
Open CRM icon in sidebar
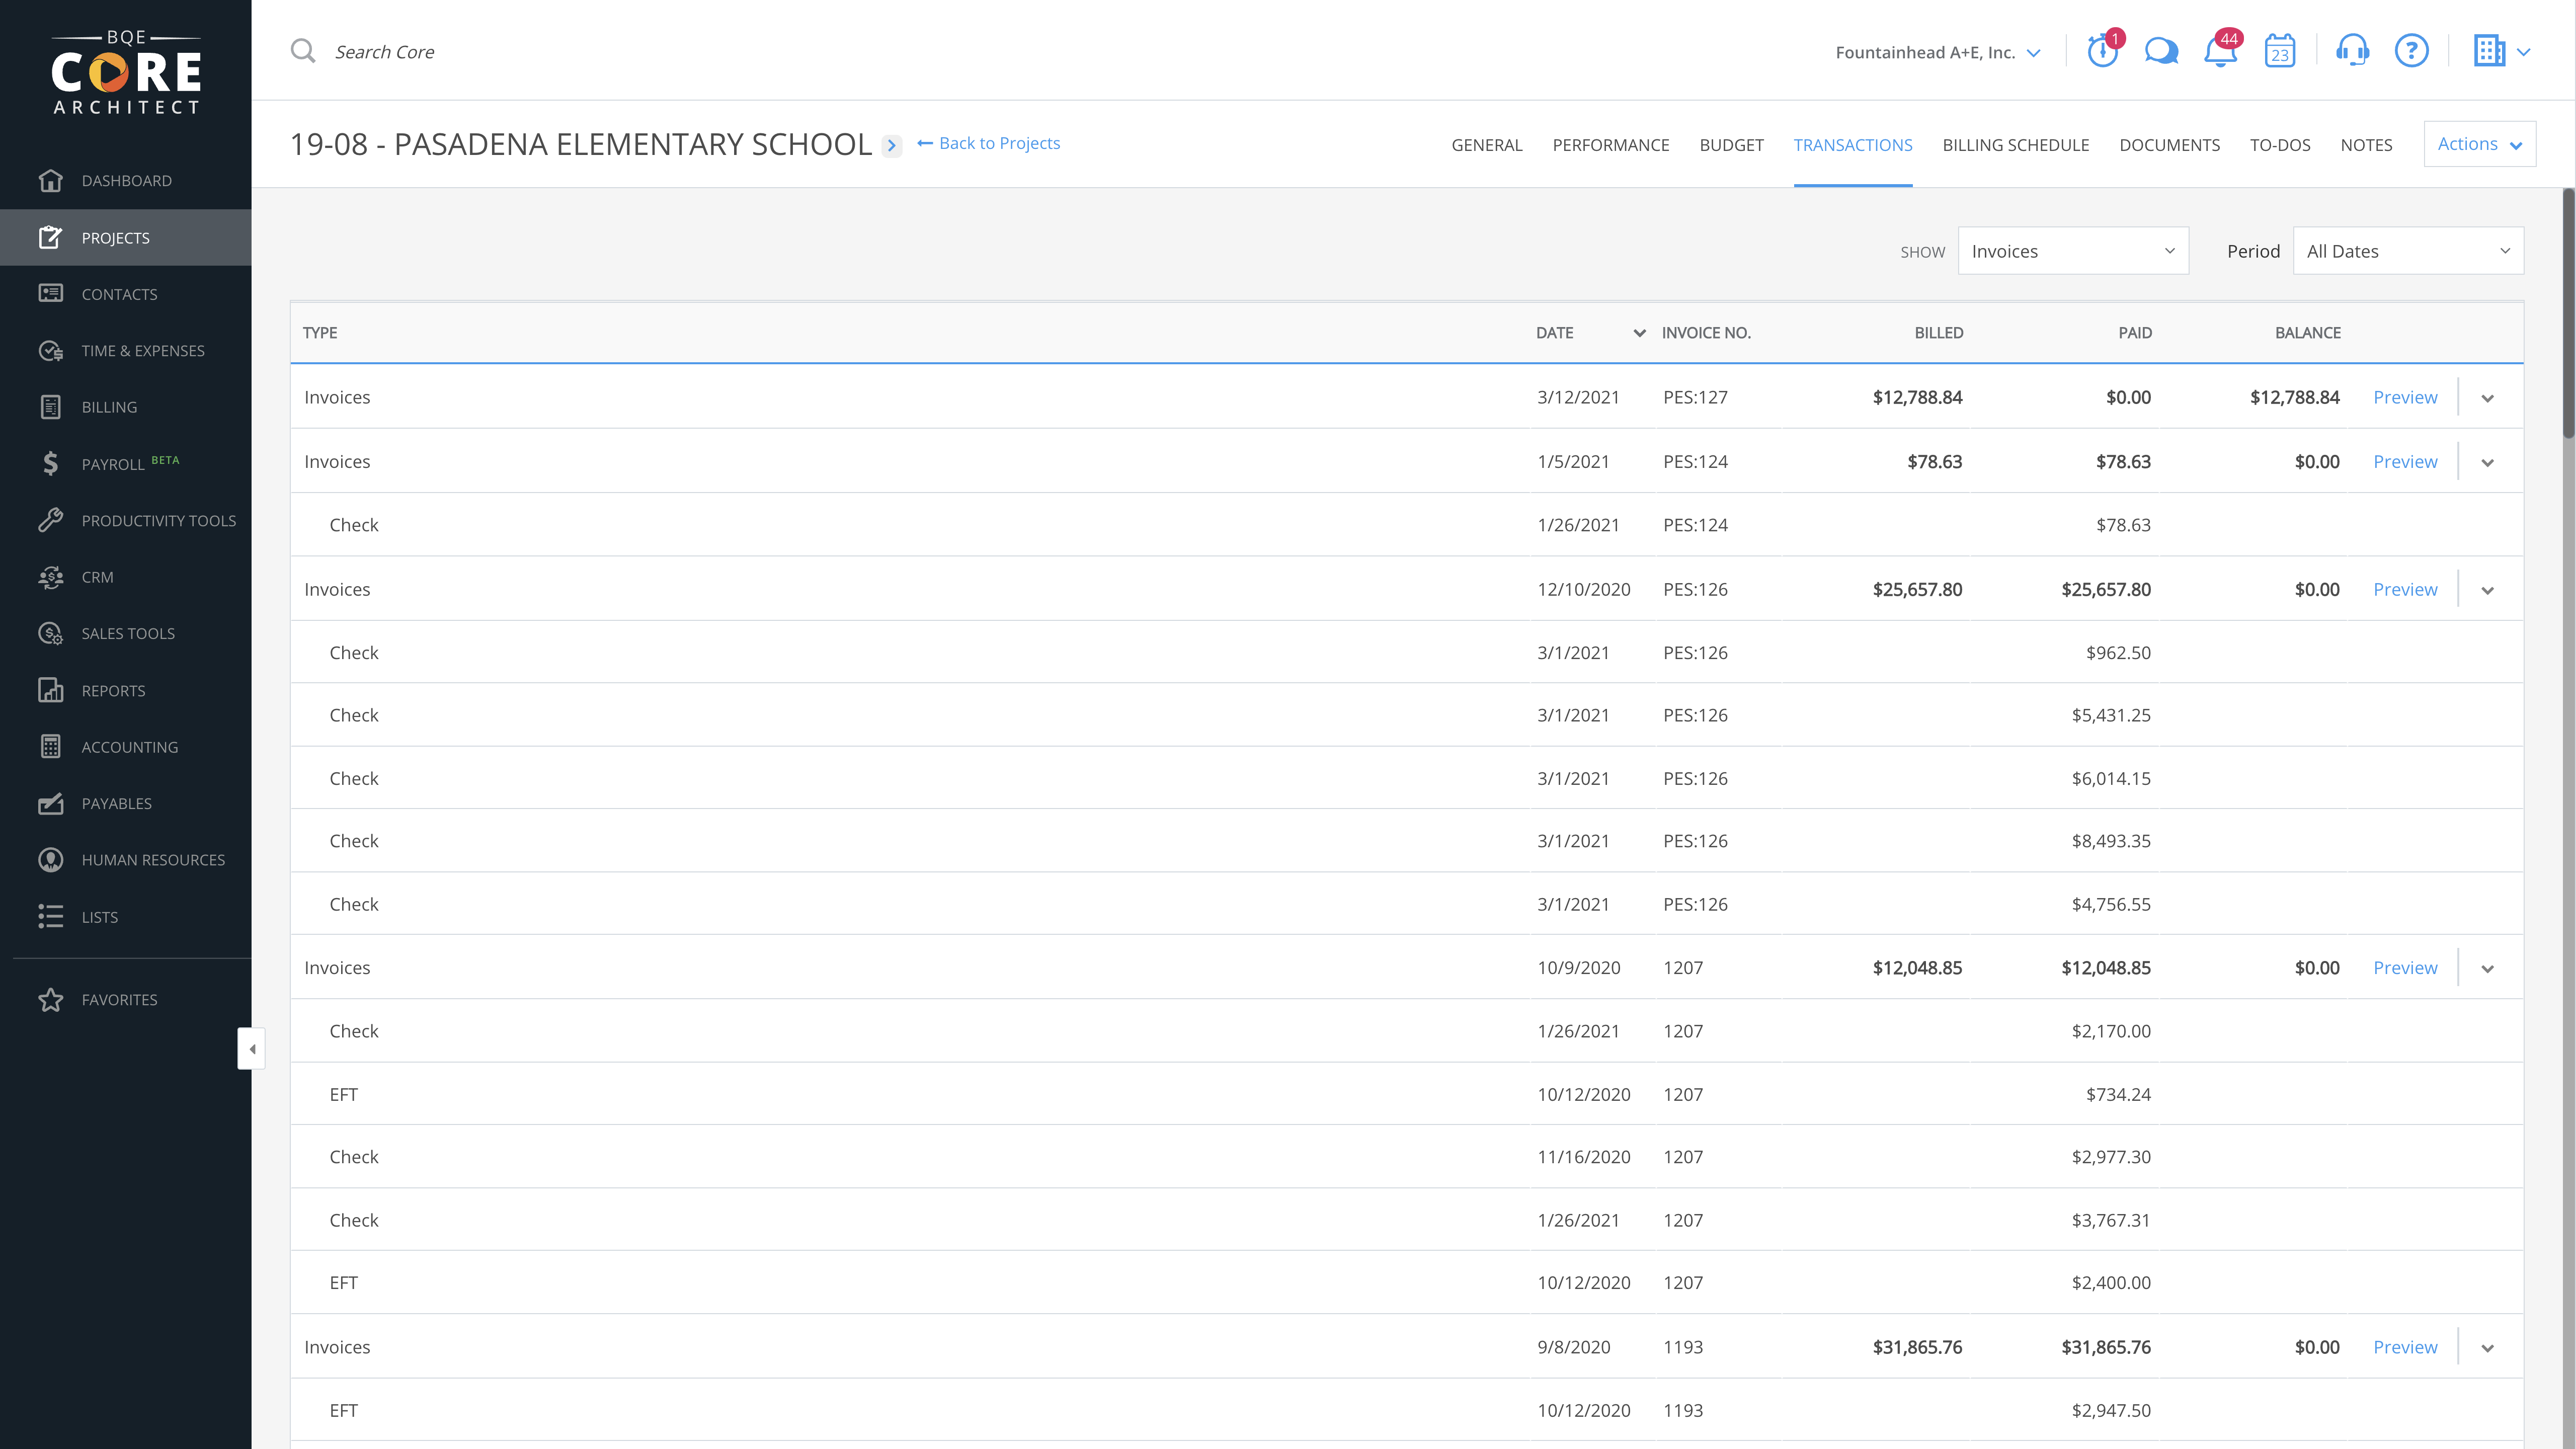tap(51, 577)
